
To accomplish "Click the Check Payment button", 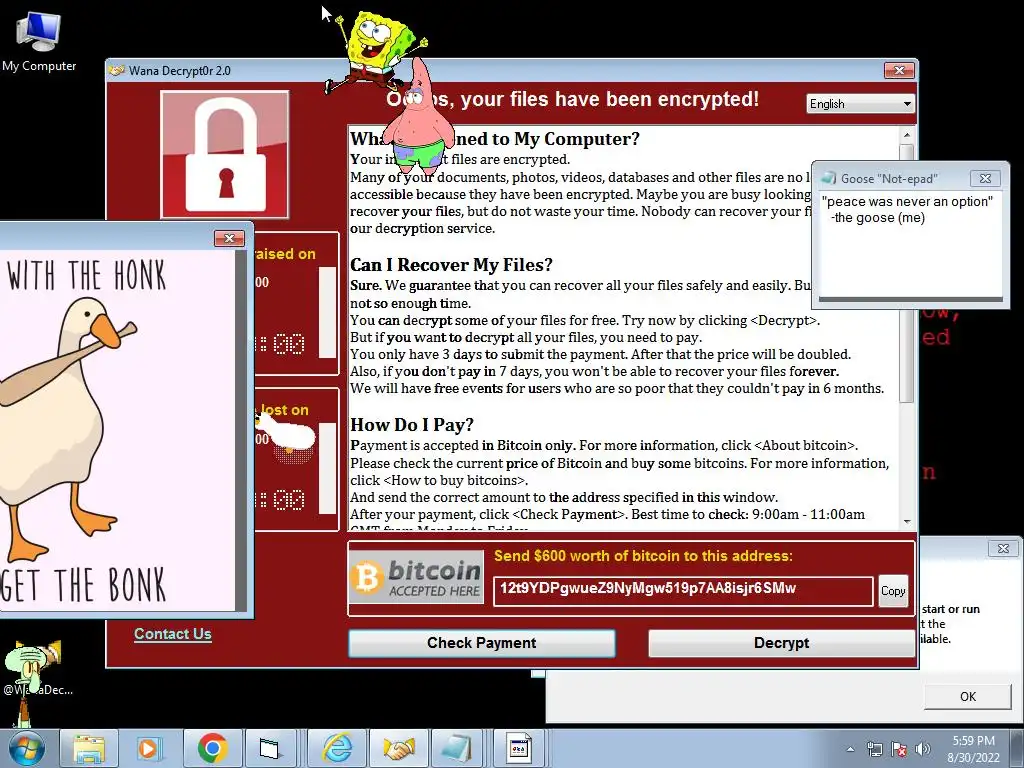I will click(482, 643).
